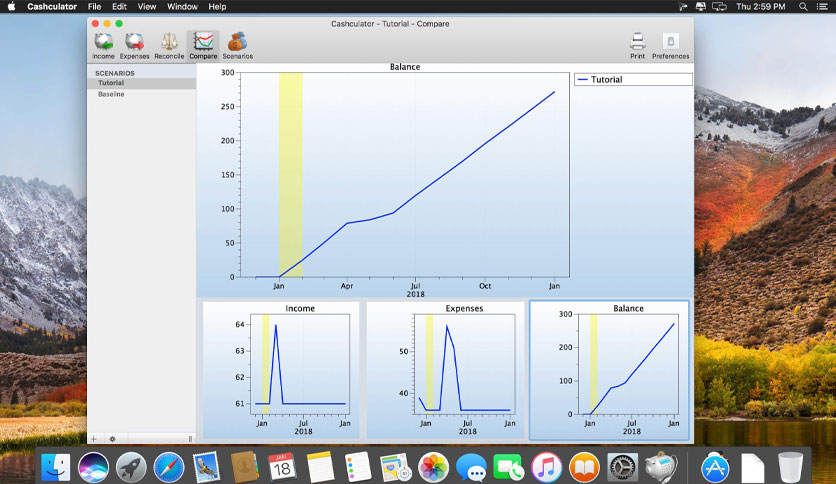Click the Print toolbar icon
The height and width of the screenshot is (484, 836).
click(x=638, y=46)
